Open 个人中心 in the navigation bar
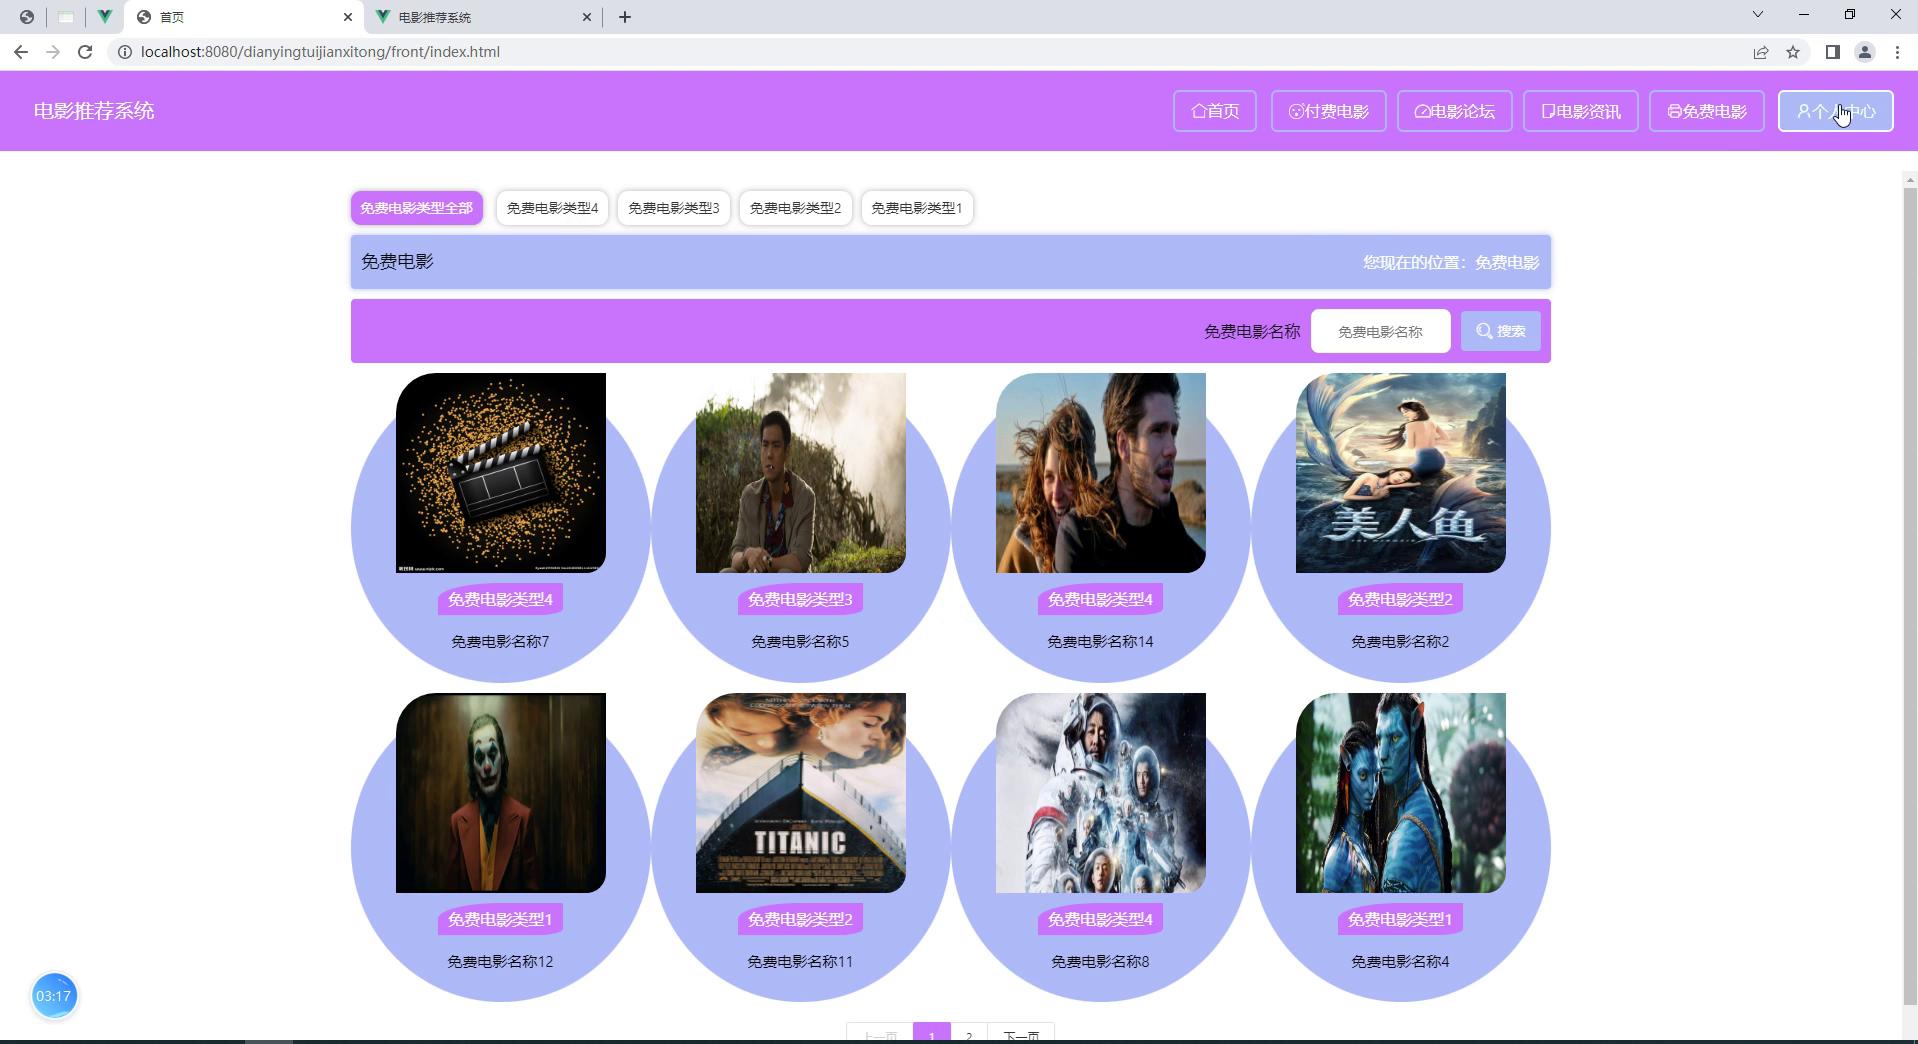This screenshot has height=1044, width=1918. [x=1836, y=111]
